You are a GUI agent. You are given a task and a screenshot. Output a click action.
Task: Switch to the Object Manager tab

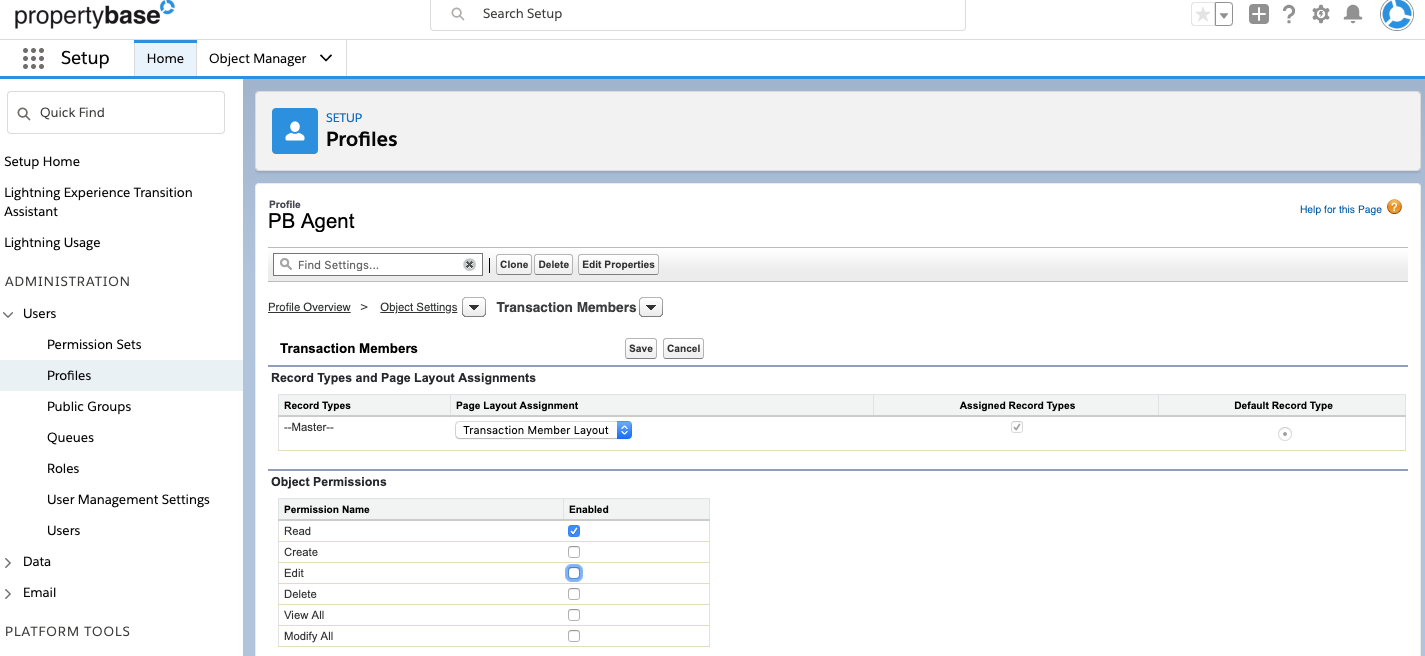coord(258,58)
